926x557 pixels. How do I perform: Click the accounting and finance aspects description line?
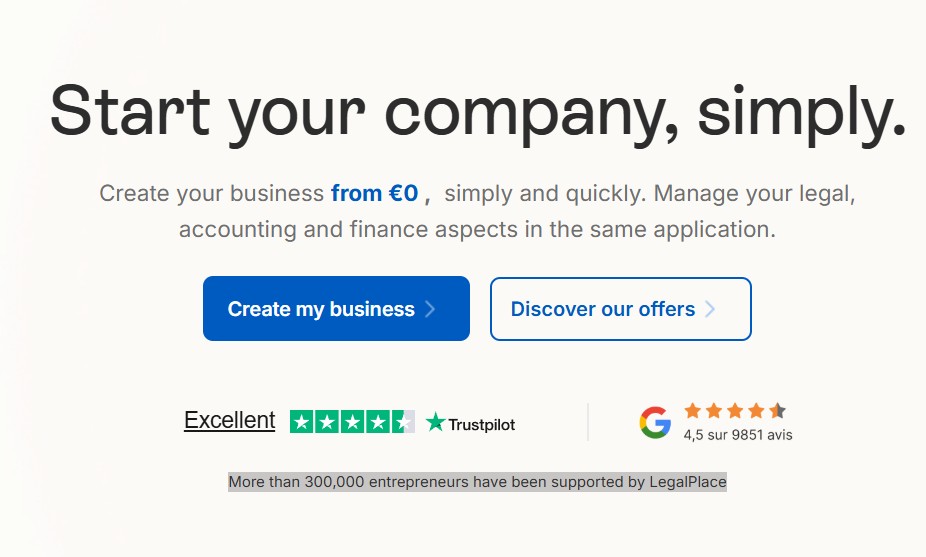click(x=477, y=229)
